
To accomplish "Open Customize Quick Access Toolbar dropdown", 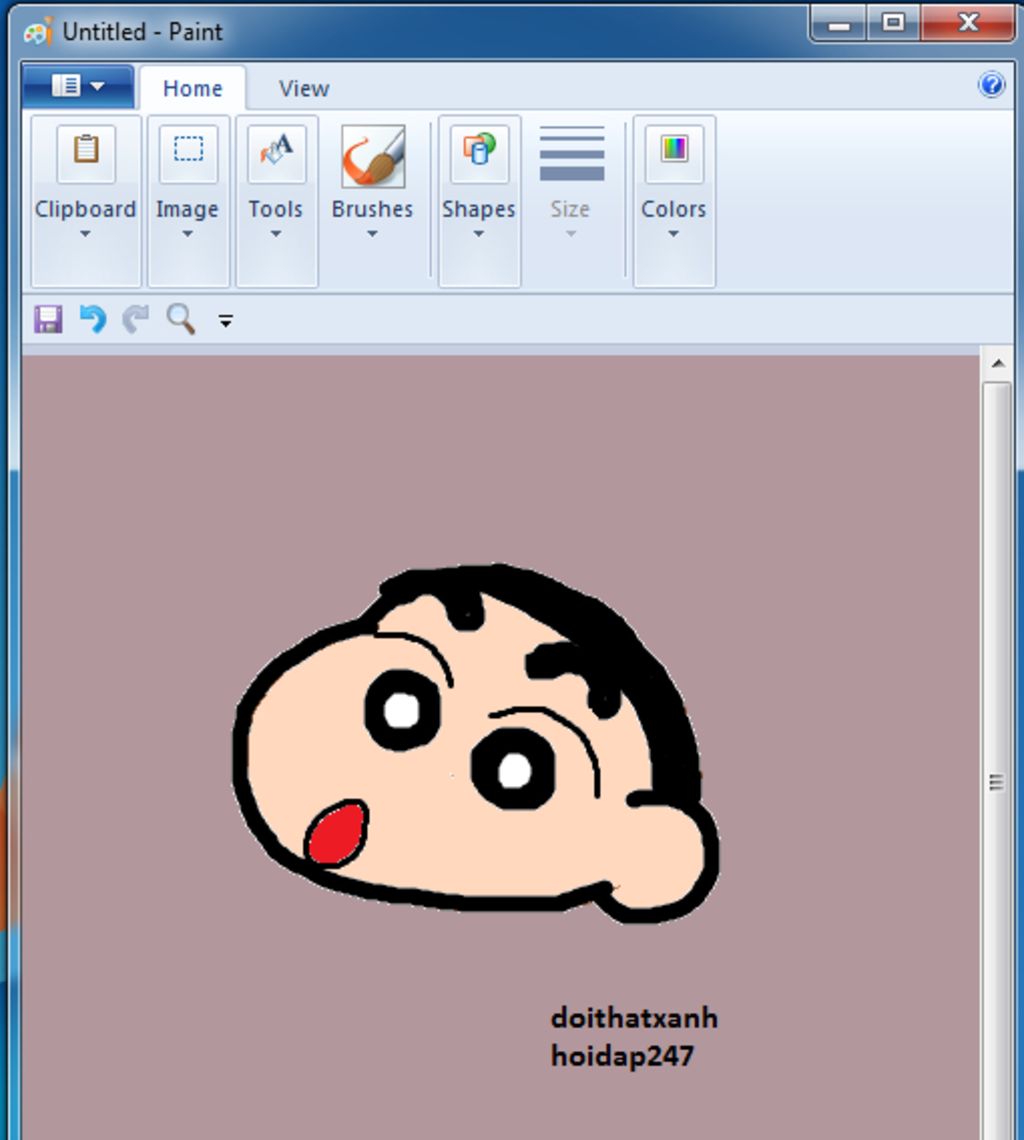I will (226, 321).
